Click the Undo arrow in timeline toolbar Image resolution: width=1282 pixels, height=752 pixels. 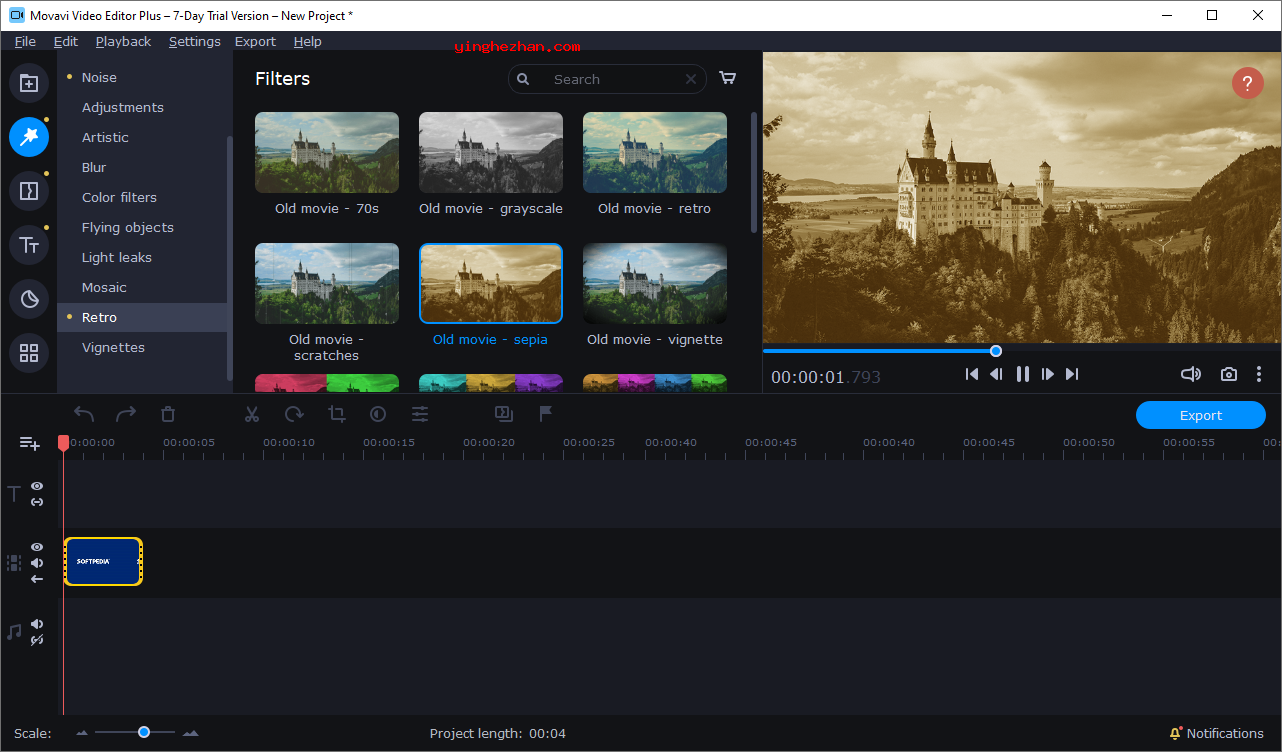(x=84, y=414)
